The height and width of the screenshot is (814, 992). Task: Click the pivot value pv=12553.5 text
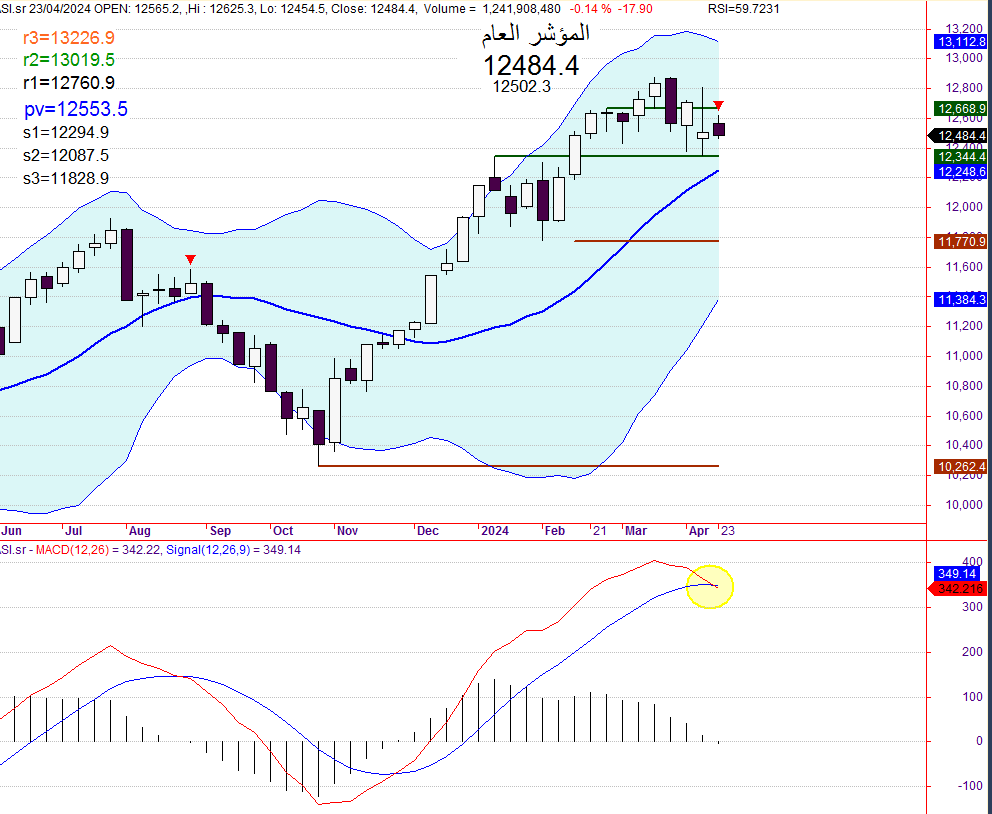coord(76,109)
